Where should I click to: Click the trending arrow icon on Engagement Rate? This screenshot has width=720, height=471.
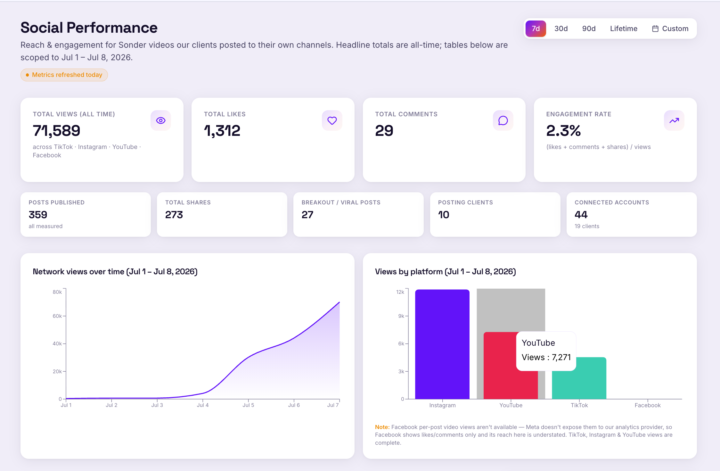click(x=674, y=121)
